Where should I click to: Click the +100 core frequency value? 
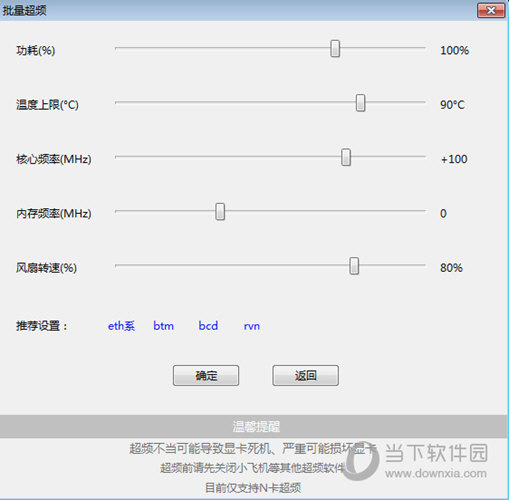pos(454,159)
